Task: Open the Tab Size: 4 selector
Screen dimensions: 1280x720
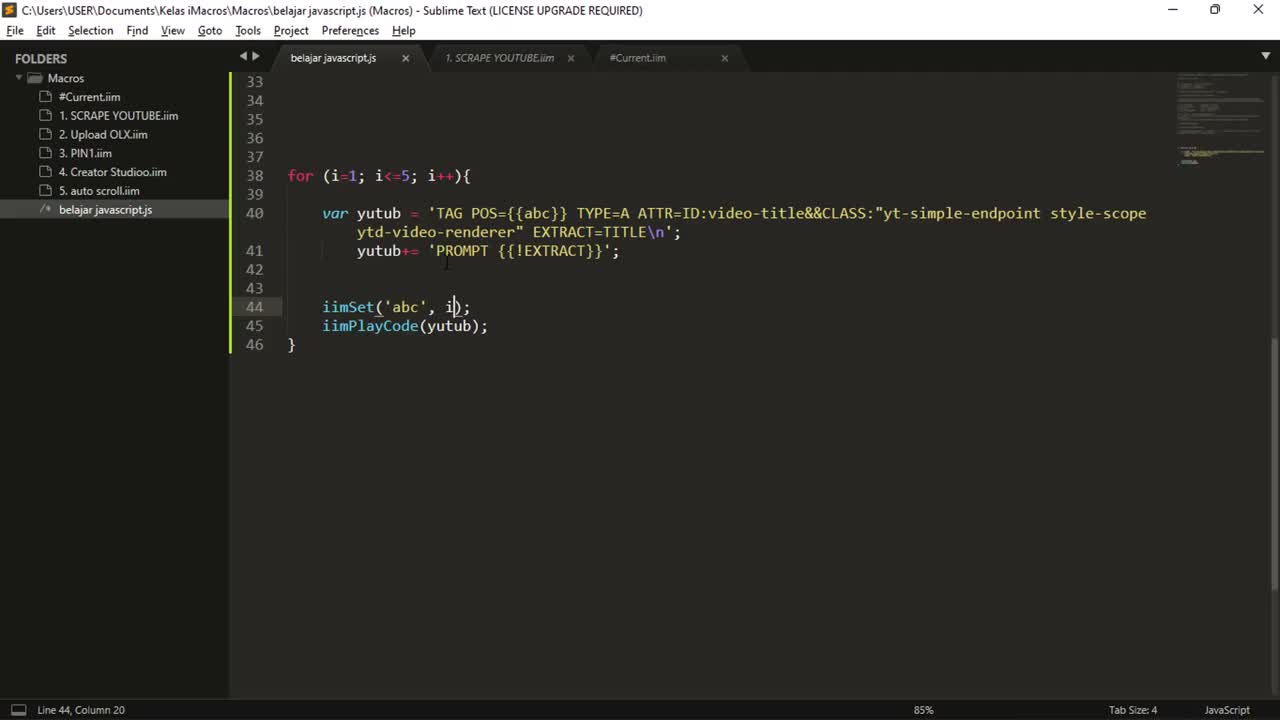Action: 1133,710
